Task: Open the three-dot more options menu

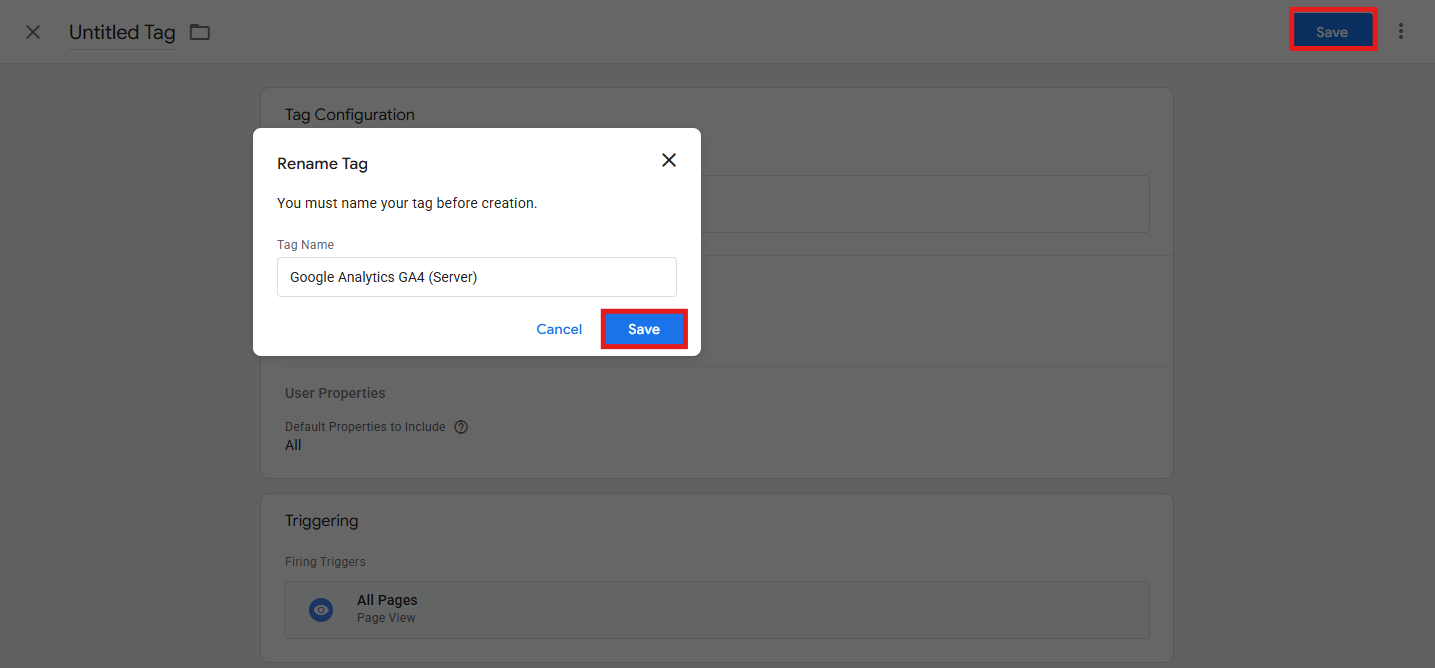Action: [x=1401, y=32]
